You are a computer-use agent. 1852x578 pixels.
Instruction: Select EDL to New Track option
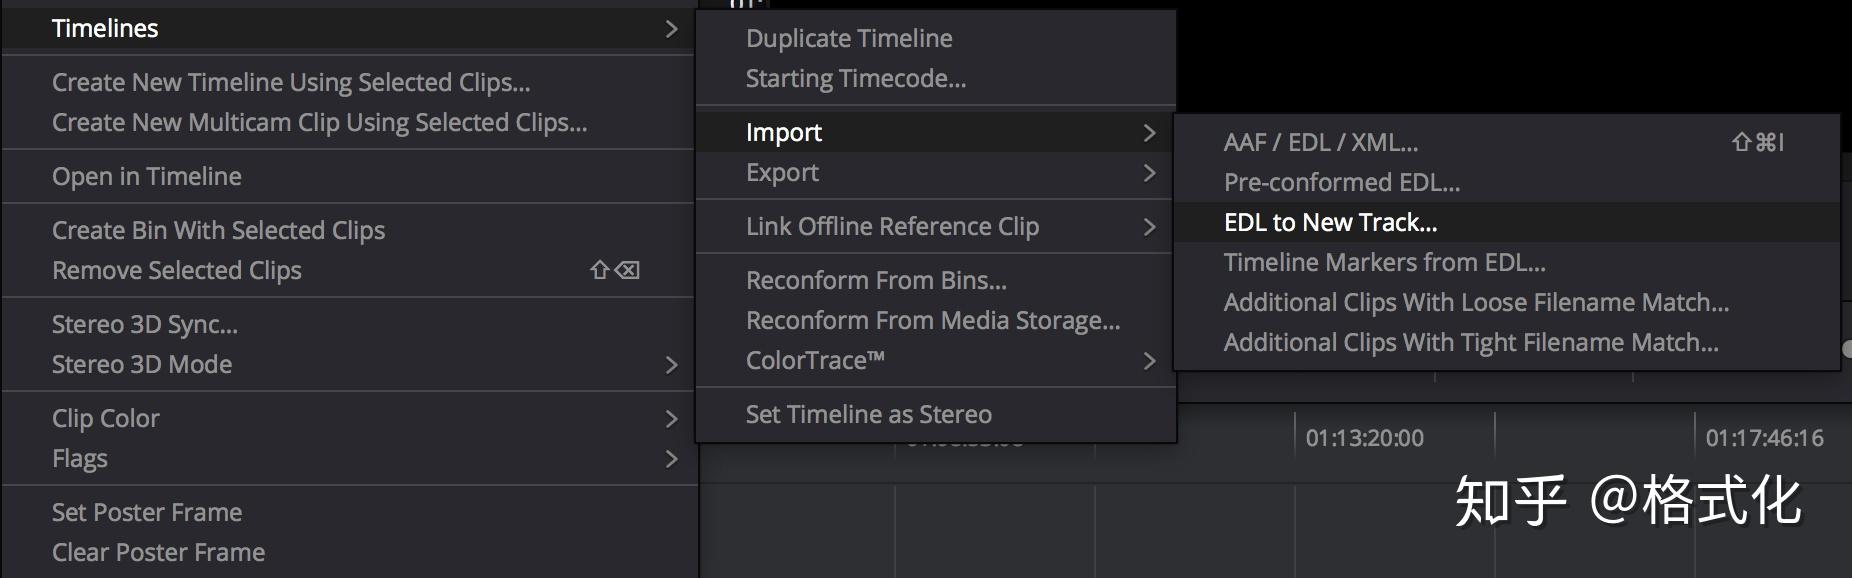[1330, 223]
